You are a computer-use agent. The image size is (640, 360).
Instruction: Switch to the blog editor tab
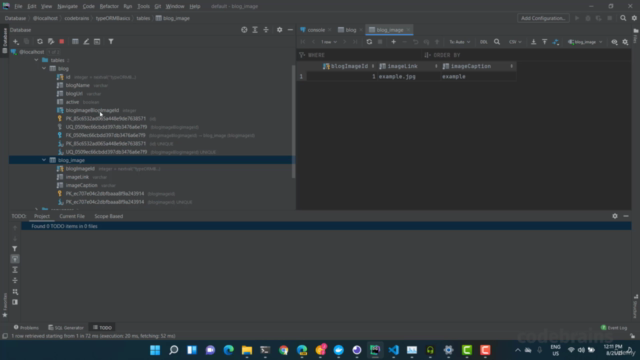click(x=351, y=30)
